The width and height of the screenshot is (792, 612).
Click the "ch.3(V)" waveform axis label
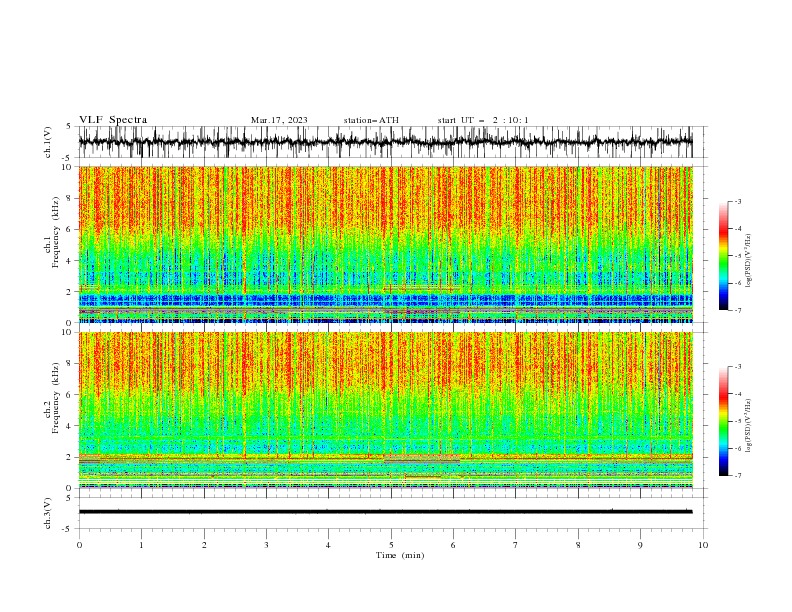48,513
